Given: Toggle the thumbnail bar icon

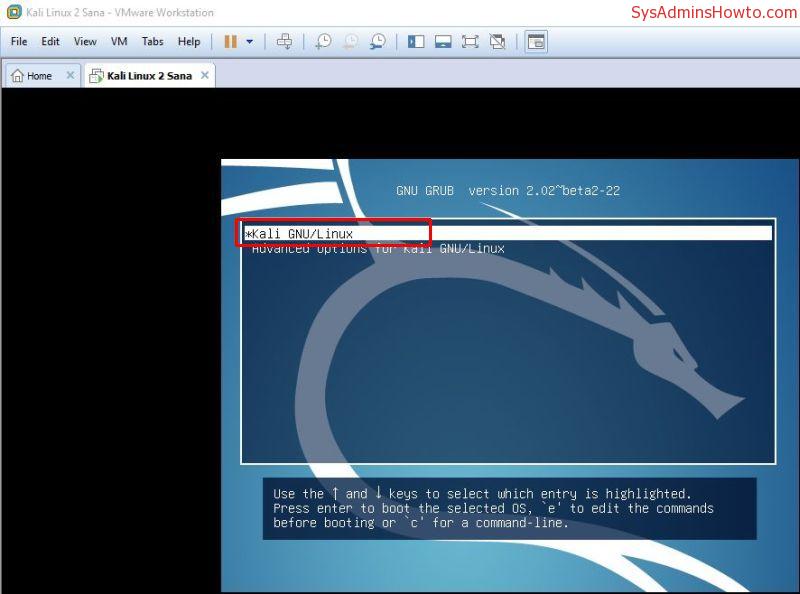Looking at the screenshot, I should (443, 42).
